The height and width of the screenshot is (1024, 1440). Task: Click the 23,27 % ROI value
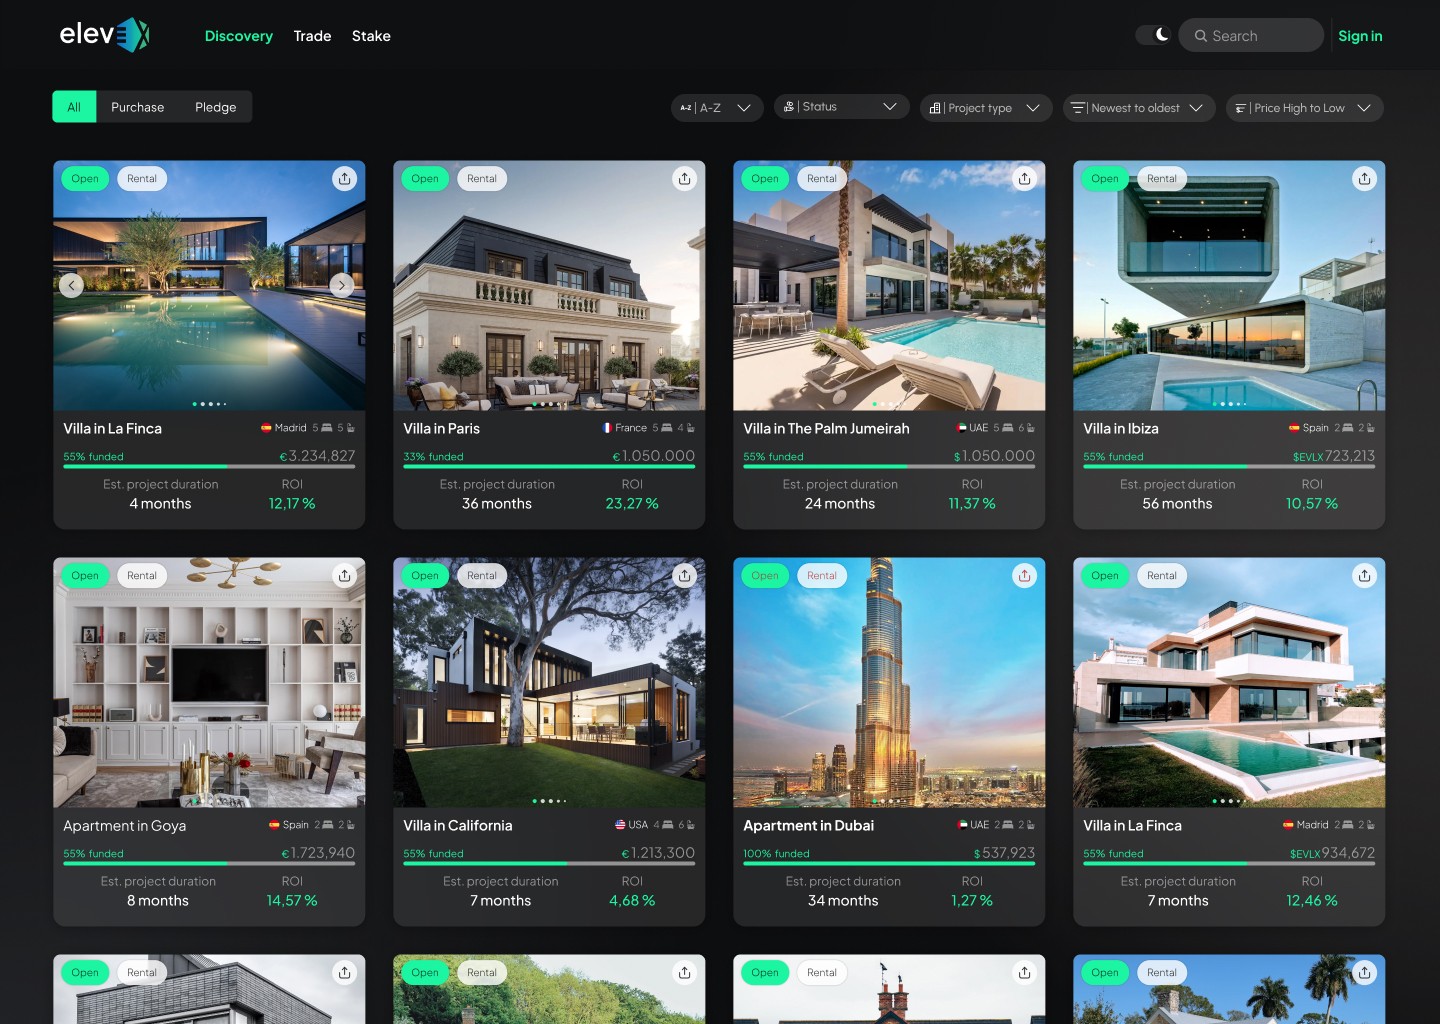click(632, 503)
